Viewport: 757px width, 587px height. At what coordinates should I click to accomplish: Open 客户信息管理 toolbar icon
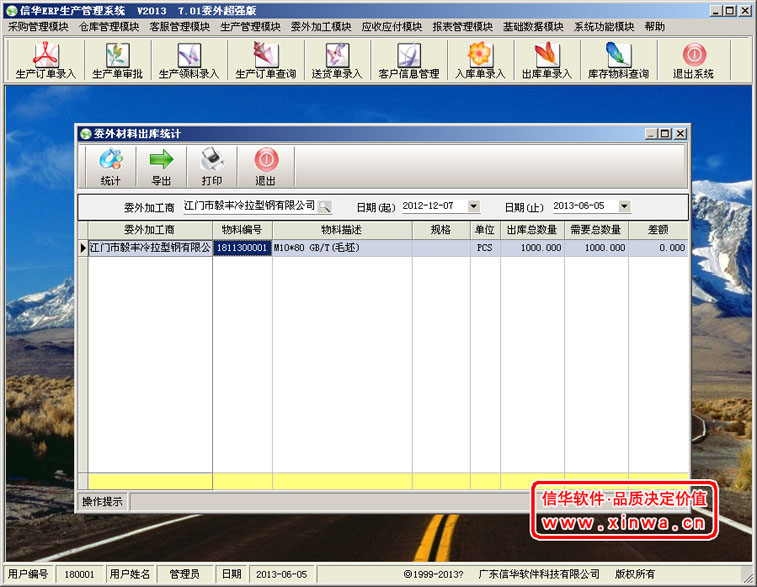tap(409, 60)
